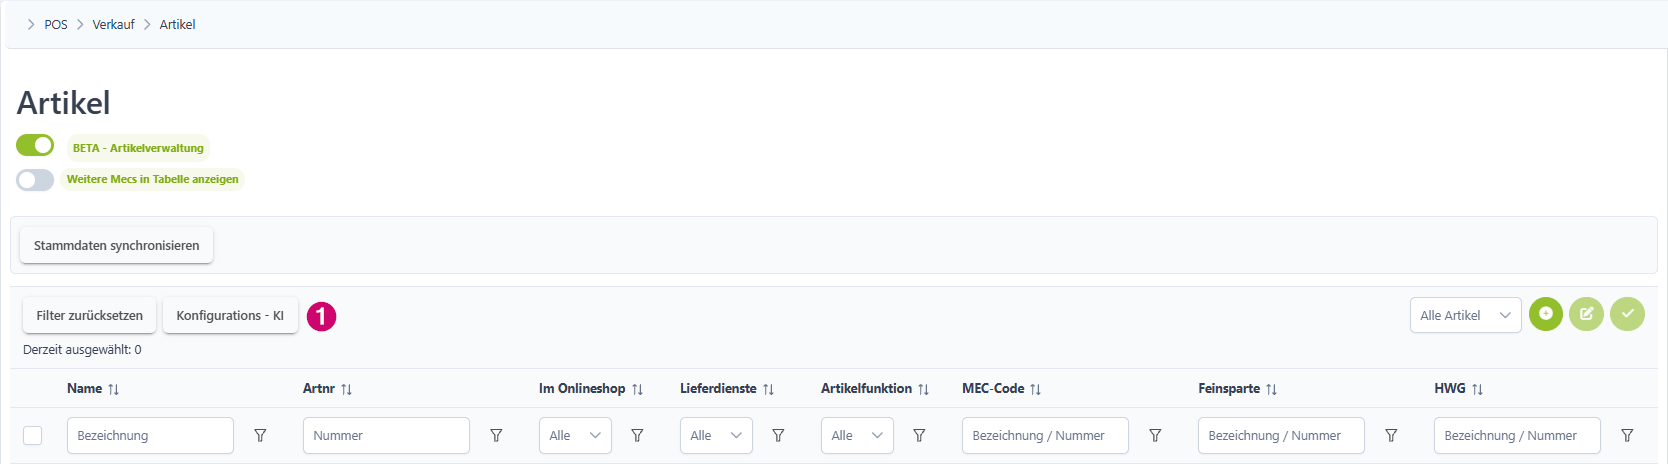Image resolution: width=1668 pixels, height=464 pixels.
Task: Go to POS in breadcrumb
Action: coord(56,24)
